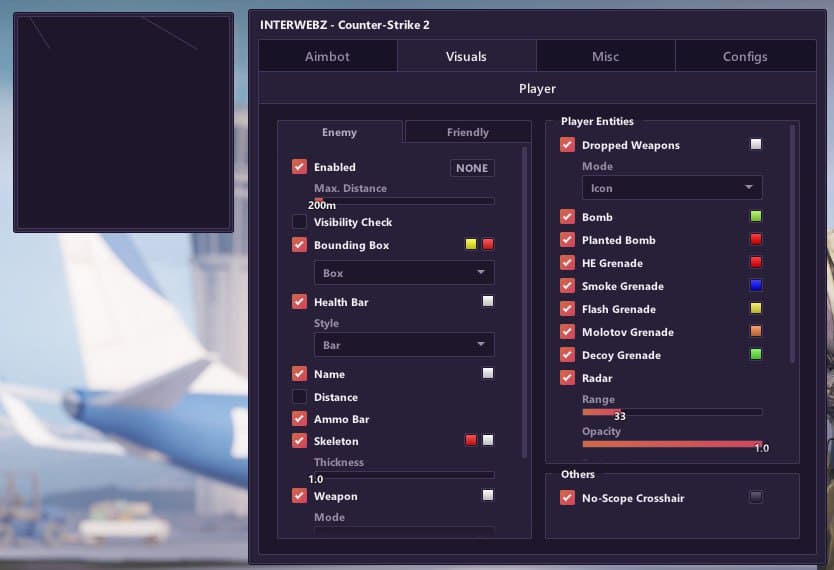Change the green Bomb color swatch

(x=756, y=216)
